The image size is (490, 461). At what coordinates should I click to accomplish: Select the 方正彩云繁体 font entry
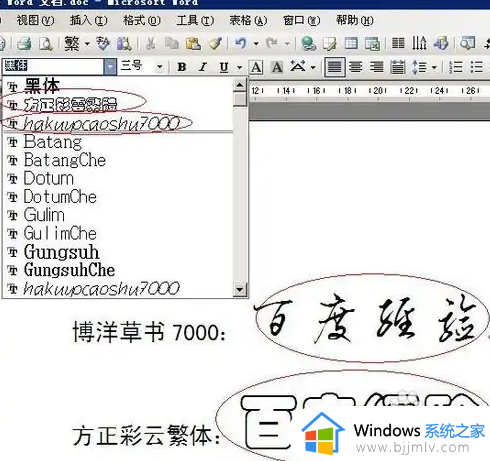tap(118, 105)
